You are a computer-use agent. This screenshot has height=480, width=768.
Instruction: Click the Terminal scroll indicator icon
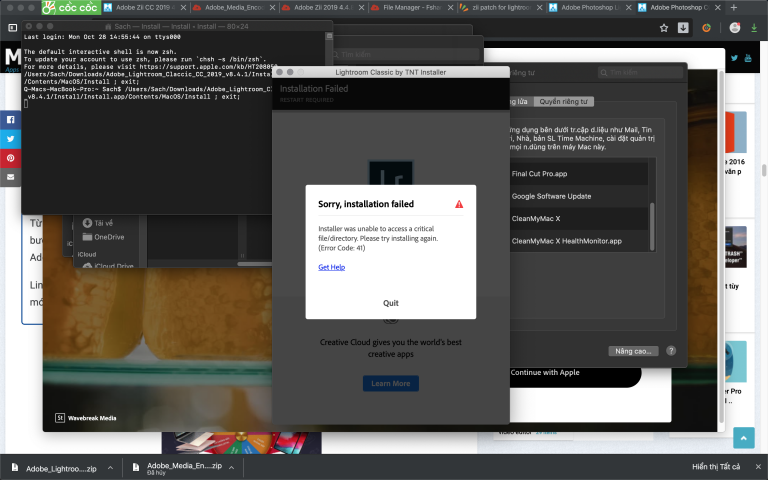coord(329,36)
